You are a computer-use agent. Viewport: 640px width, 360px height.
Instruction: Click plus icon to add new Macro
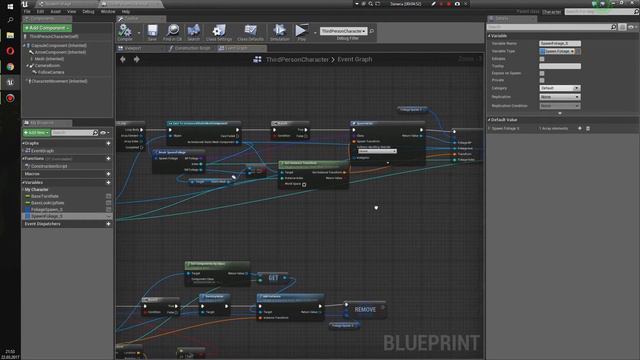(x=108, y=174)
